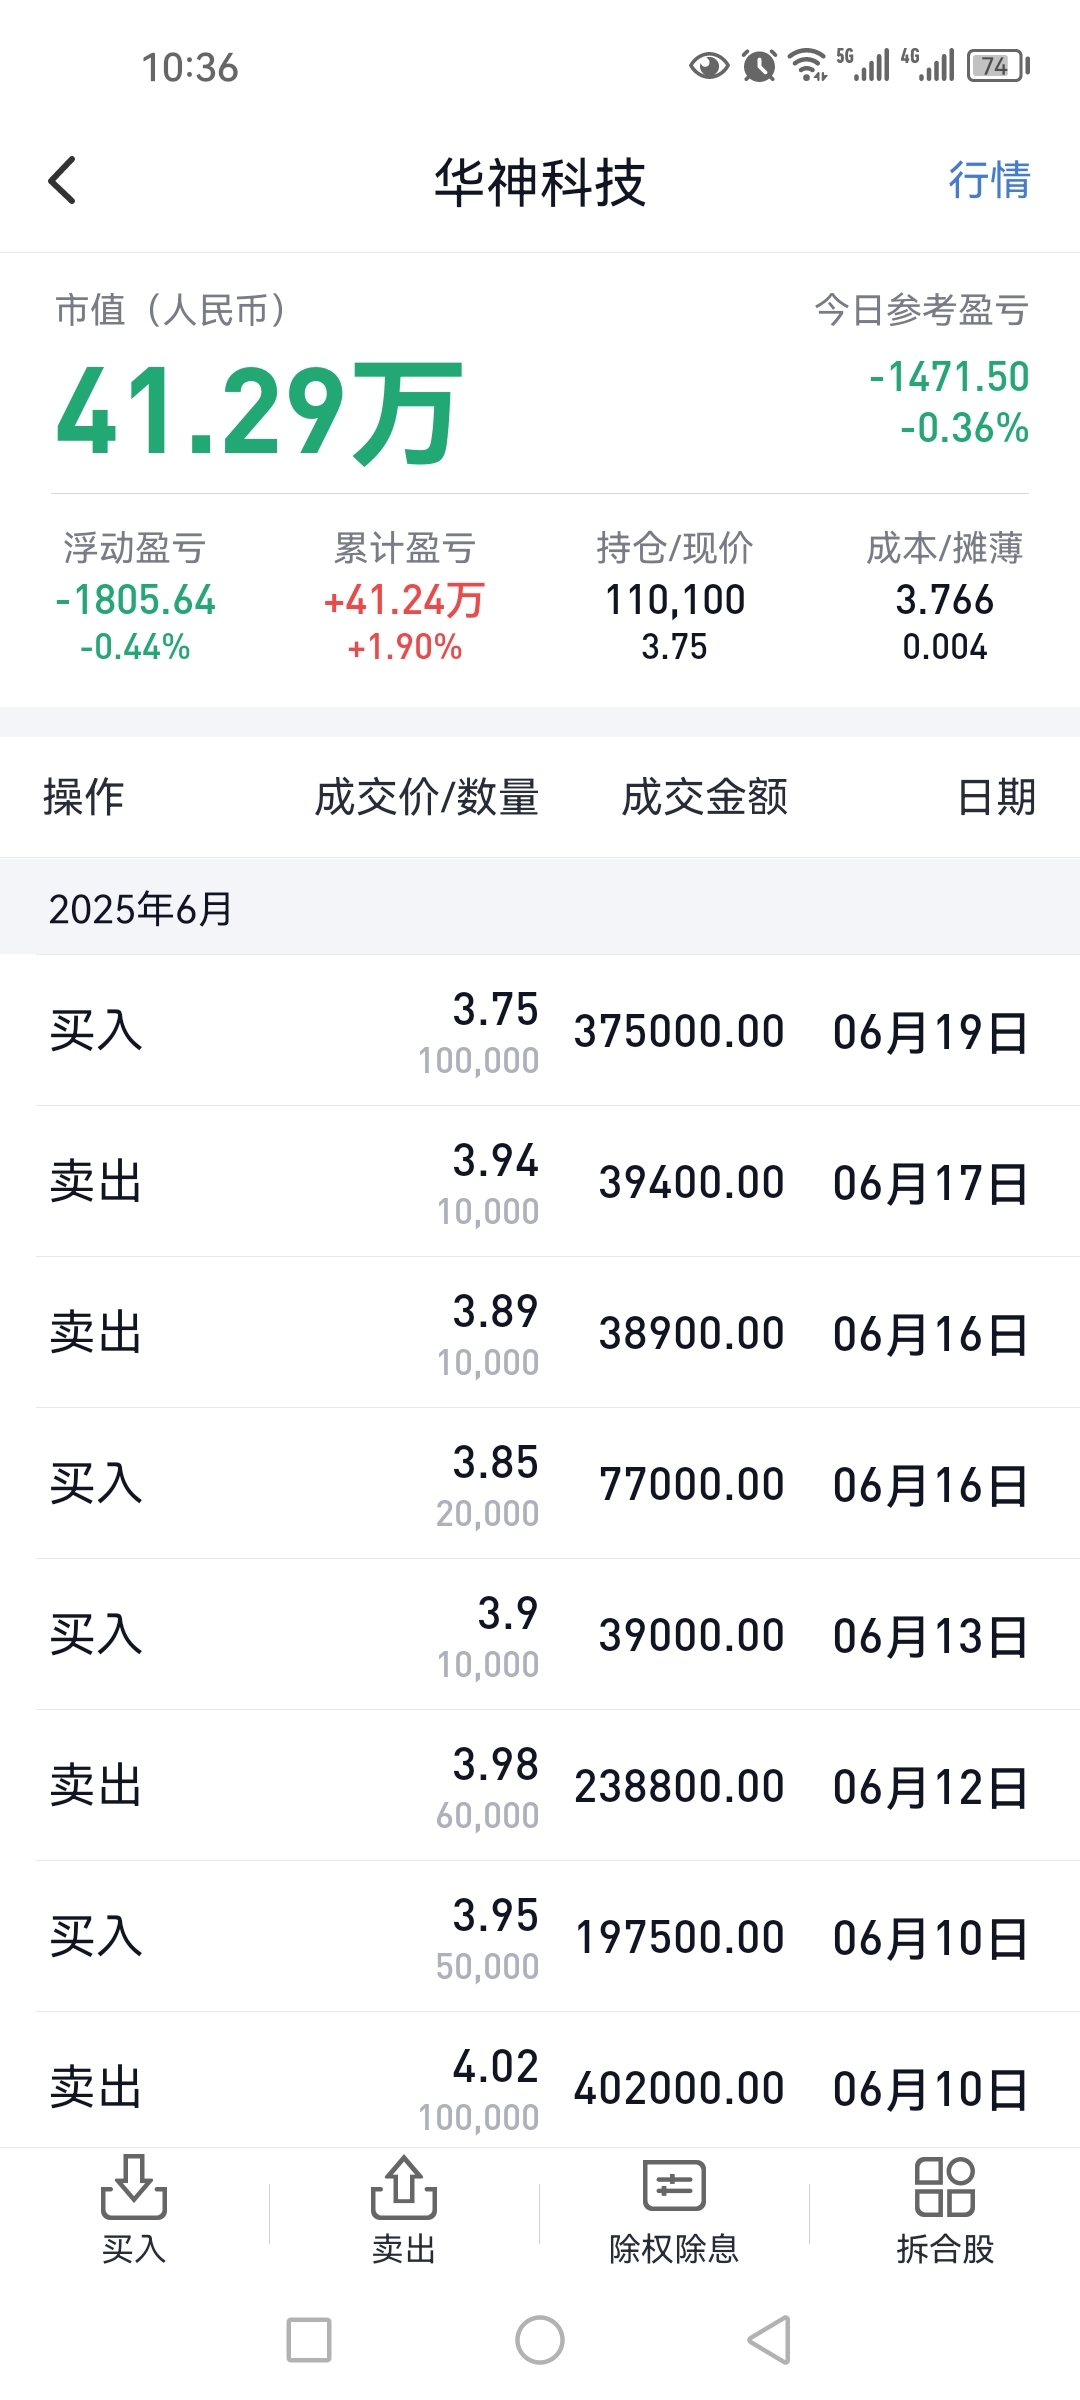Open the 拆合股 split icon
1080x2400 pixels.
click(945, 2211)
